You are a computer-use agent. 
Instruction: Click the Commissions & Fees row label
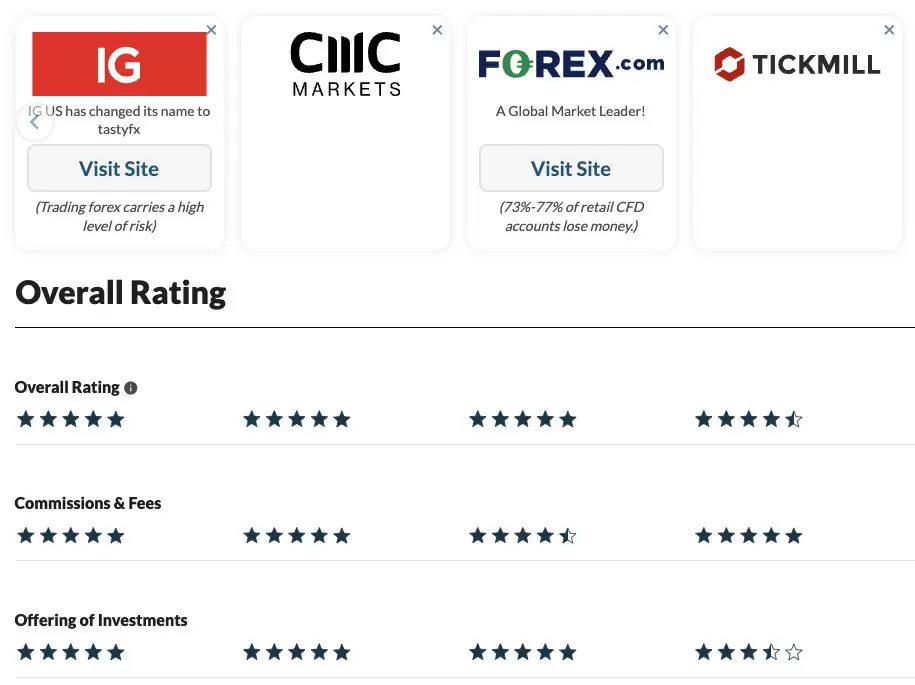[88, 503]
